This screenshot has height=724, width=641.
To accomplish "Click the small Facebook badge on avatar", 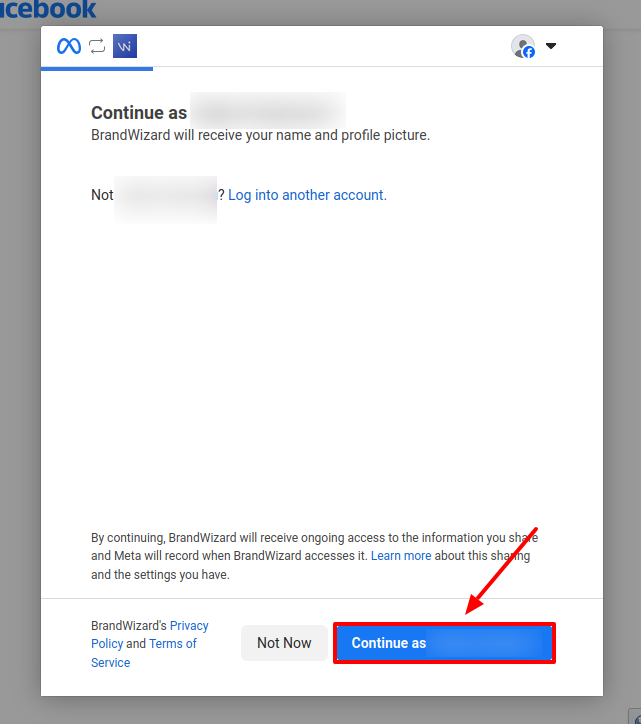I will 529,52.
